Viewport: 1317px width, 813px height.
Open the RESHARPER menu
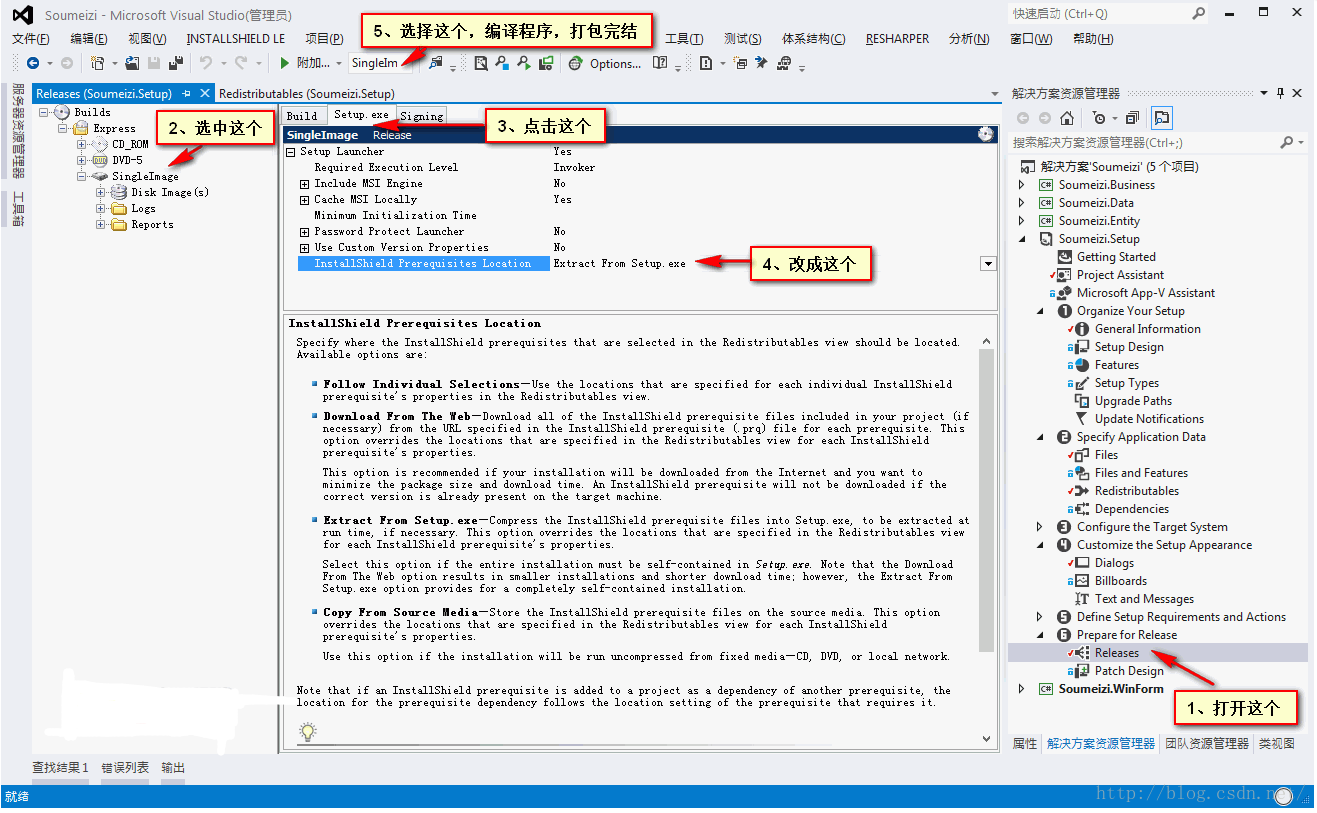click(x=897, y=39)
